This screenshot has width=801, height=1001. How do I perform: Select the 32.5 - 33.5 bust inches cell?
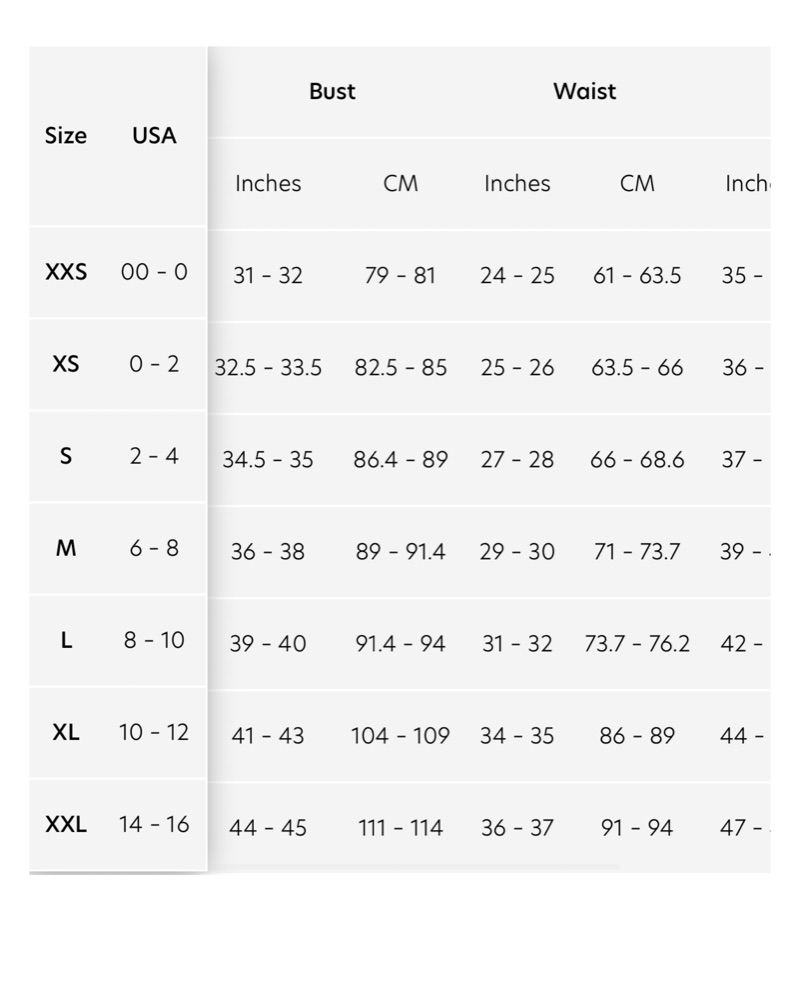click(268, 368)
